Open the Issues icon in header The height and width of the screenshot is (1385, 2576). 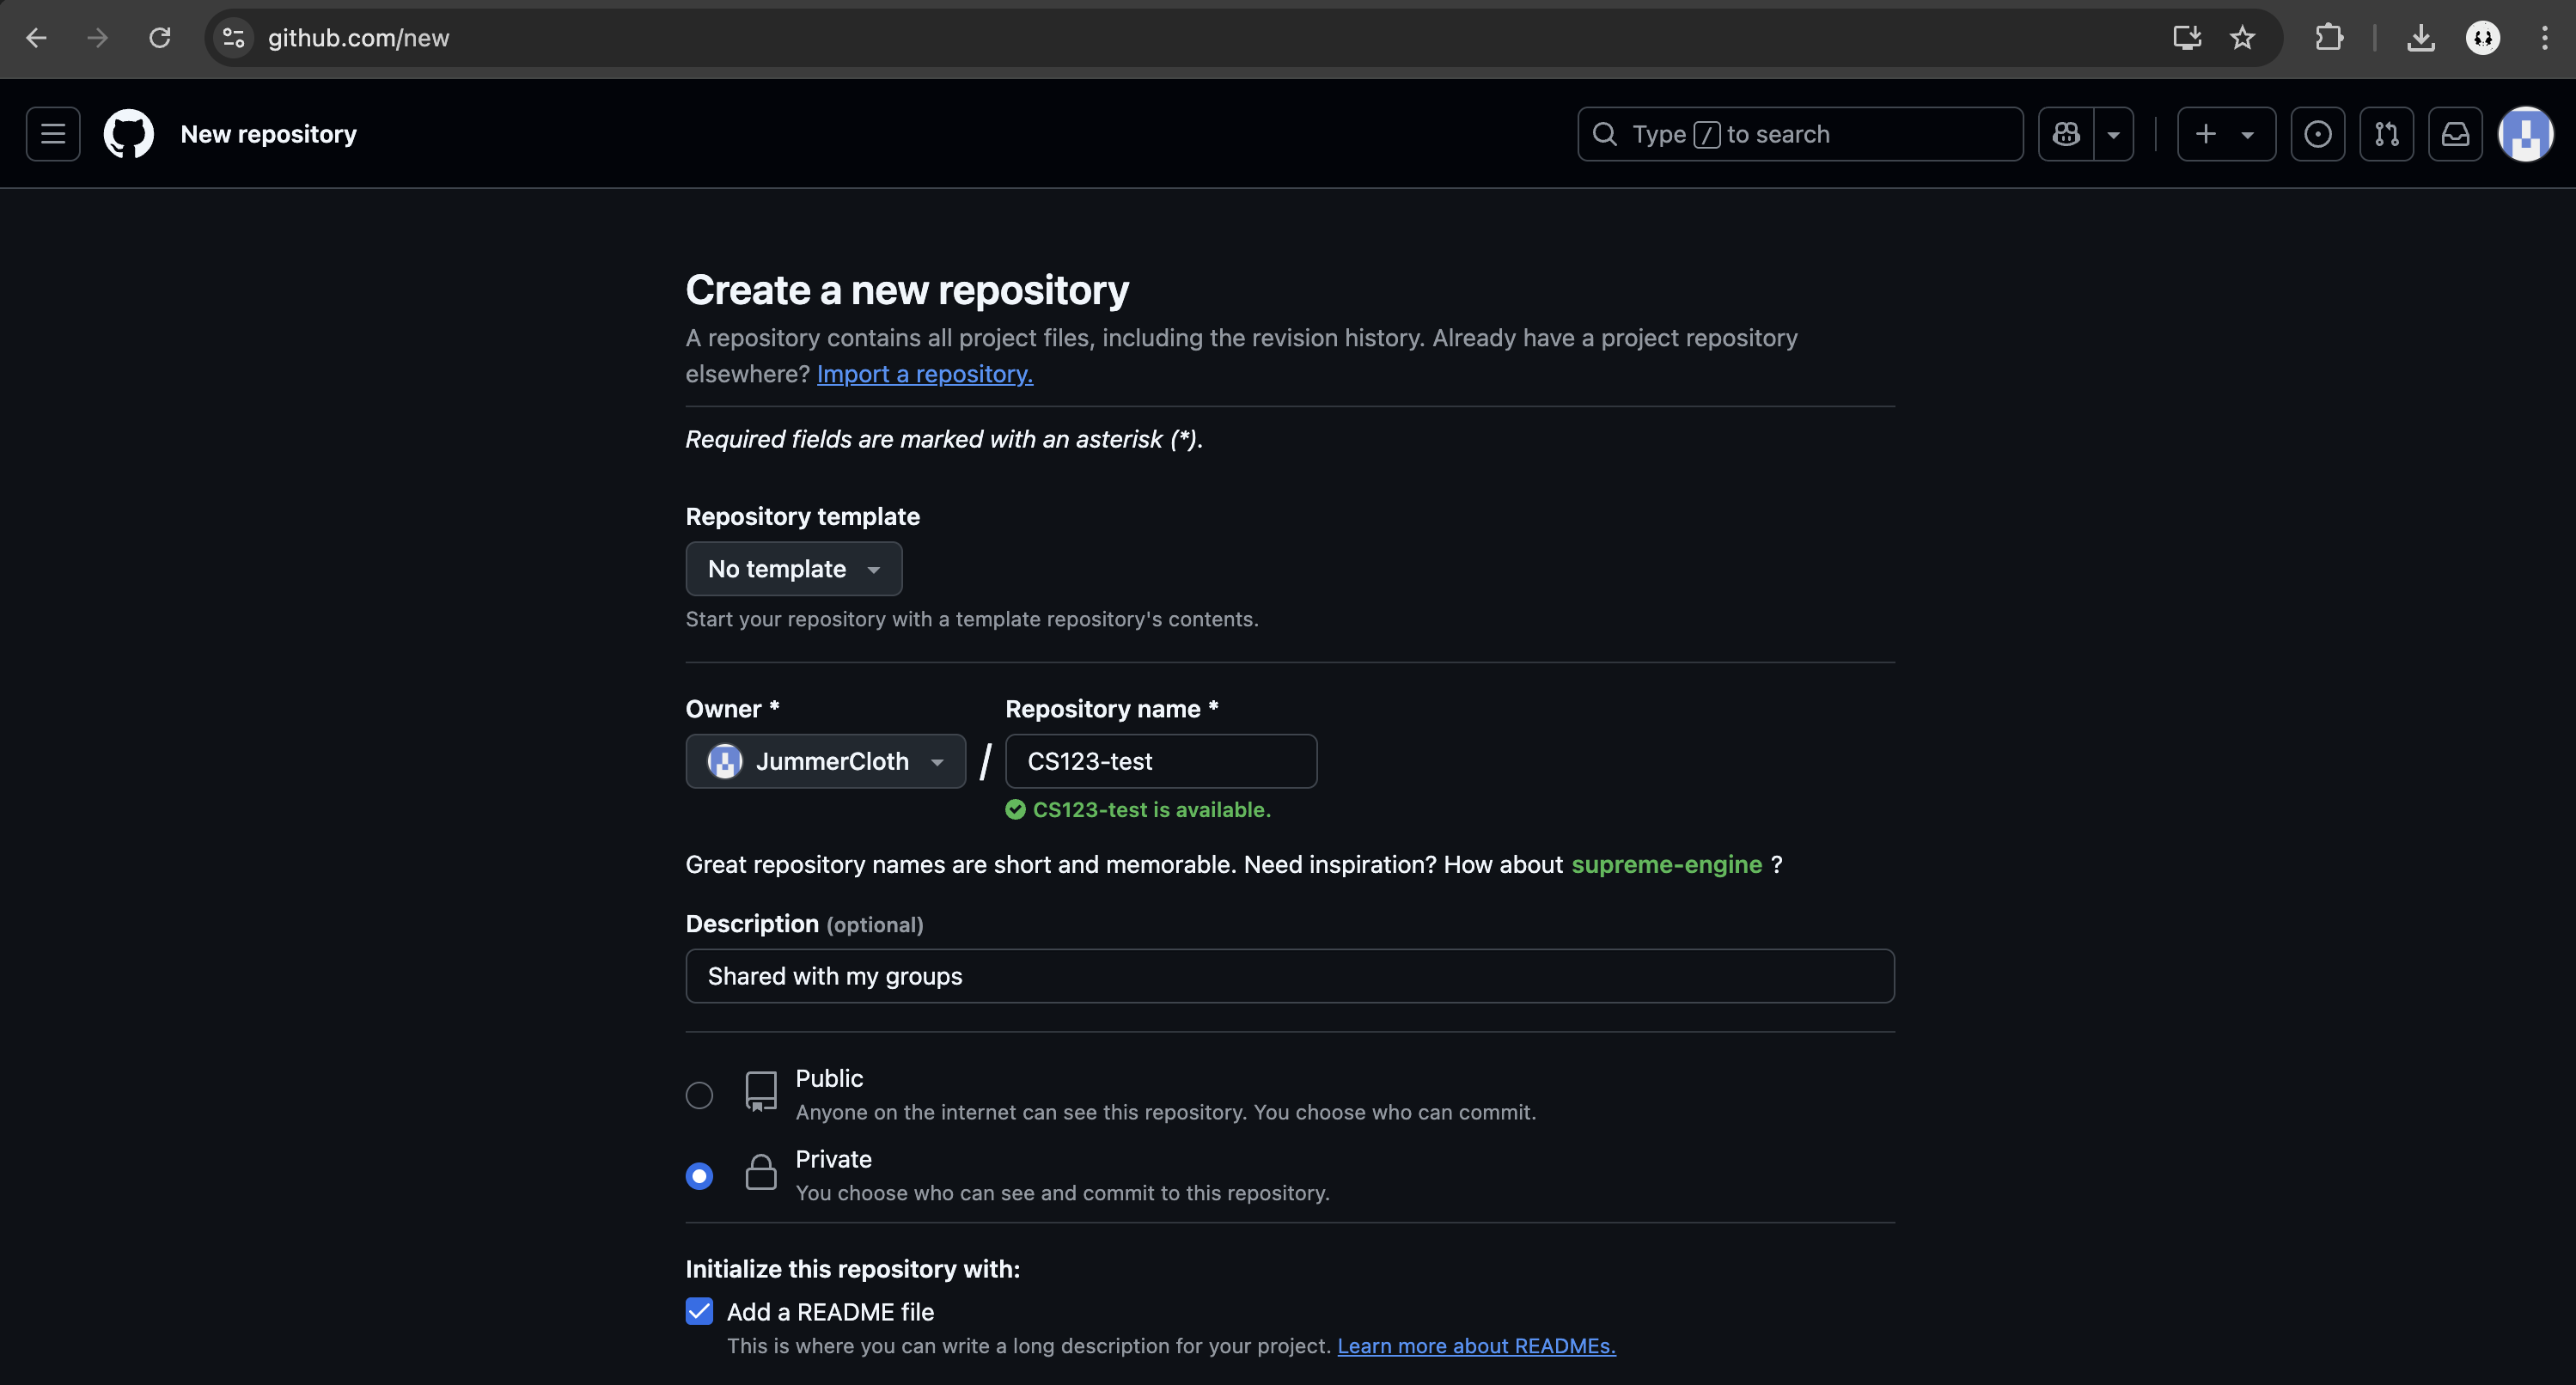click(x=2317, y=134)
